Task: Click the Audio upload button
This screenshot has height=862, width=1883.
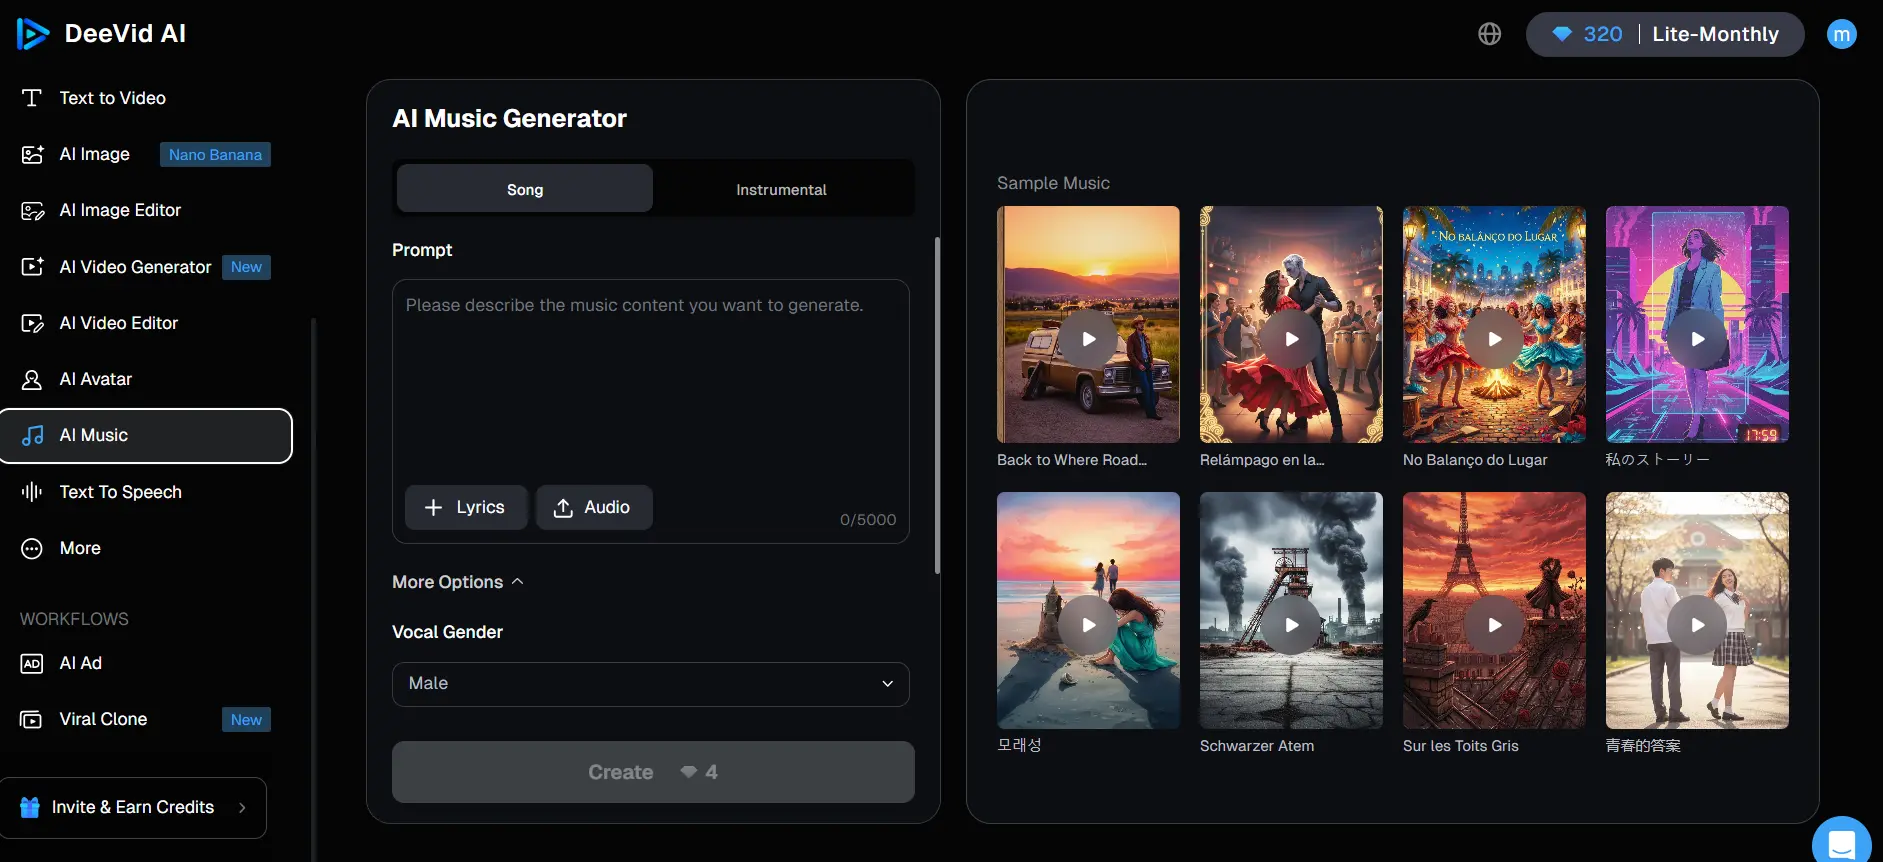Action: pyautogui.click(x=594, y=507)
